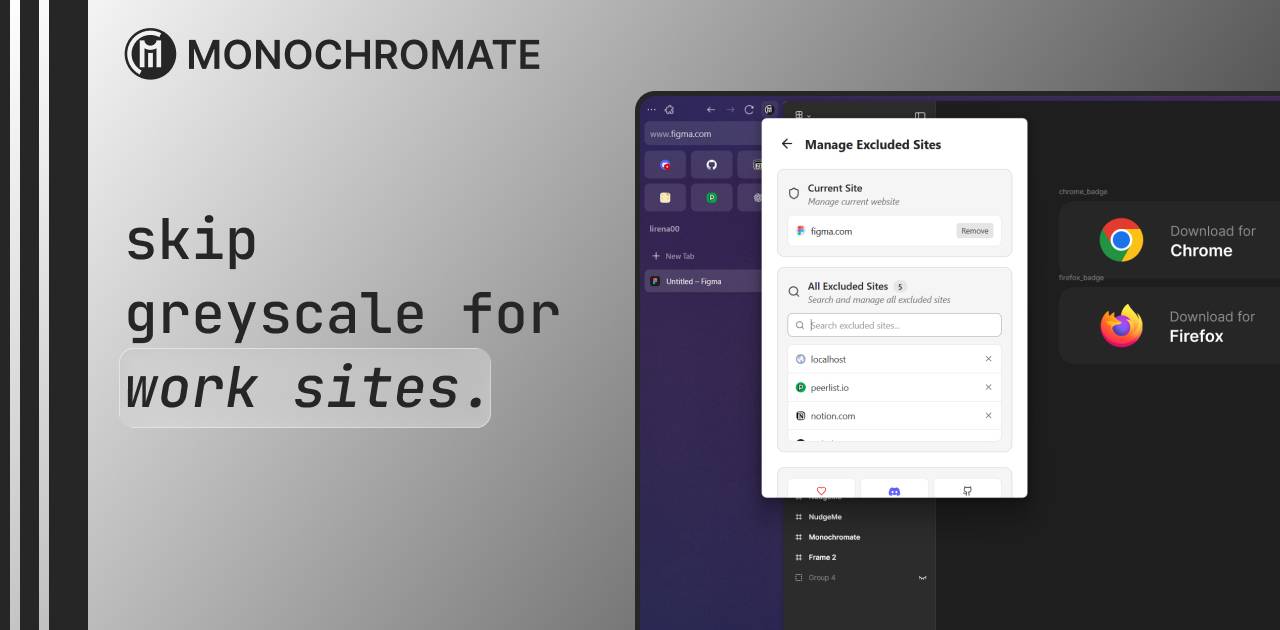Click the Remove button next to figma.com

coord(973,231)
